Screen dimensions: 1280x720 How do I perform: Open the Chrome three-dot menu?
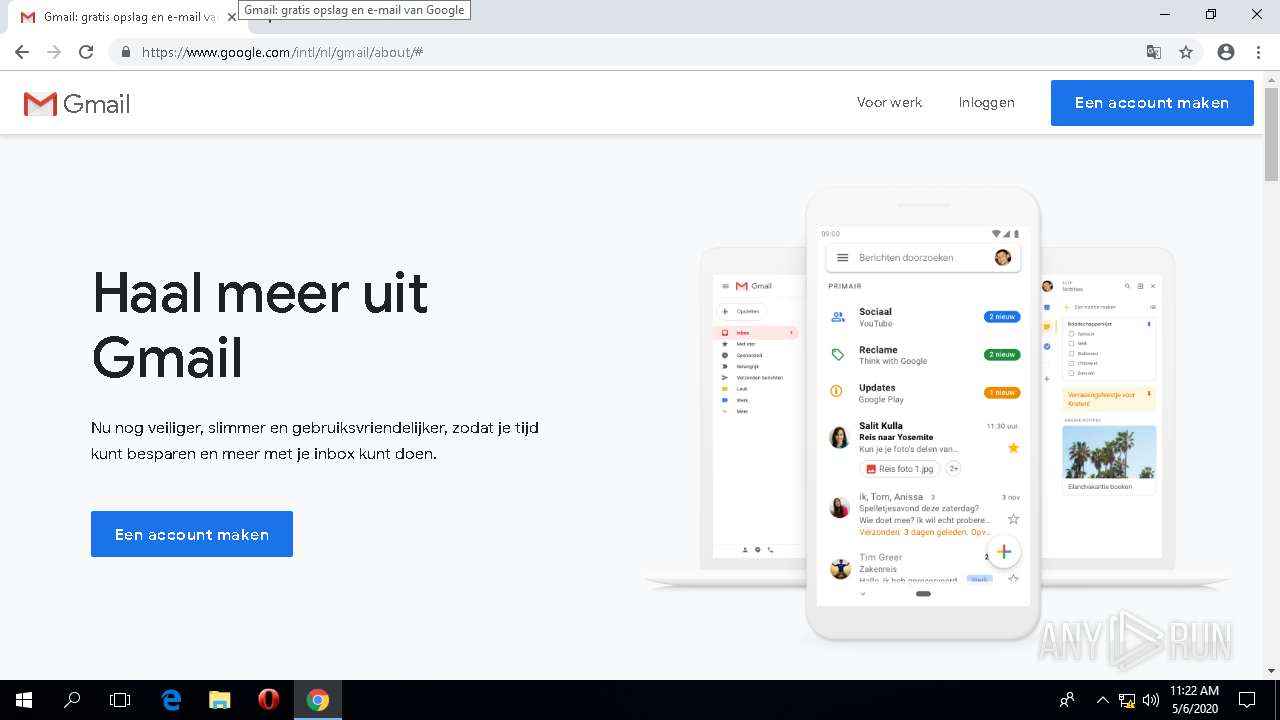(x=1257, y=52)
